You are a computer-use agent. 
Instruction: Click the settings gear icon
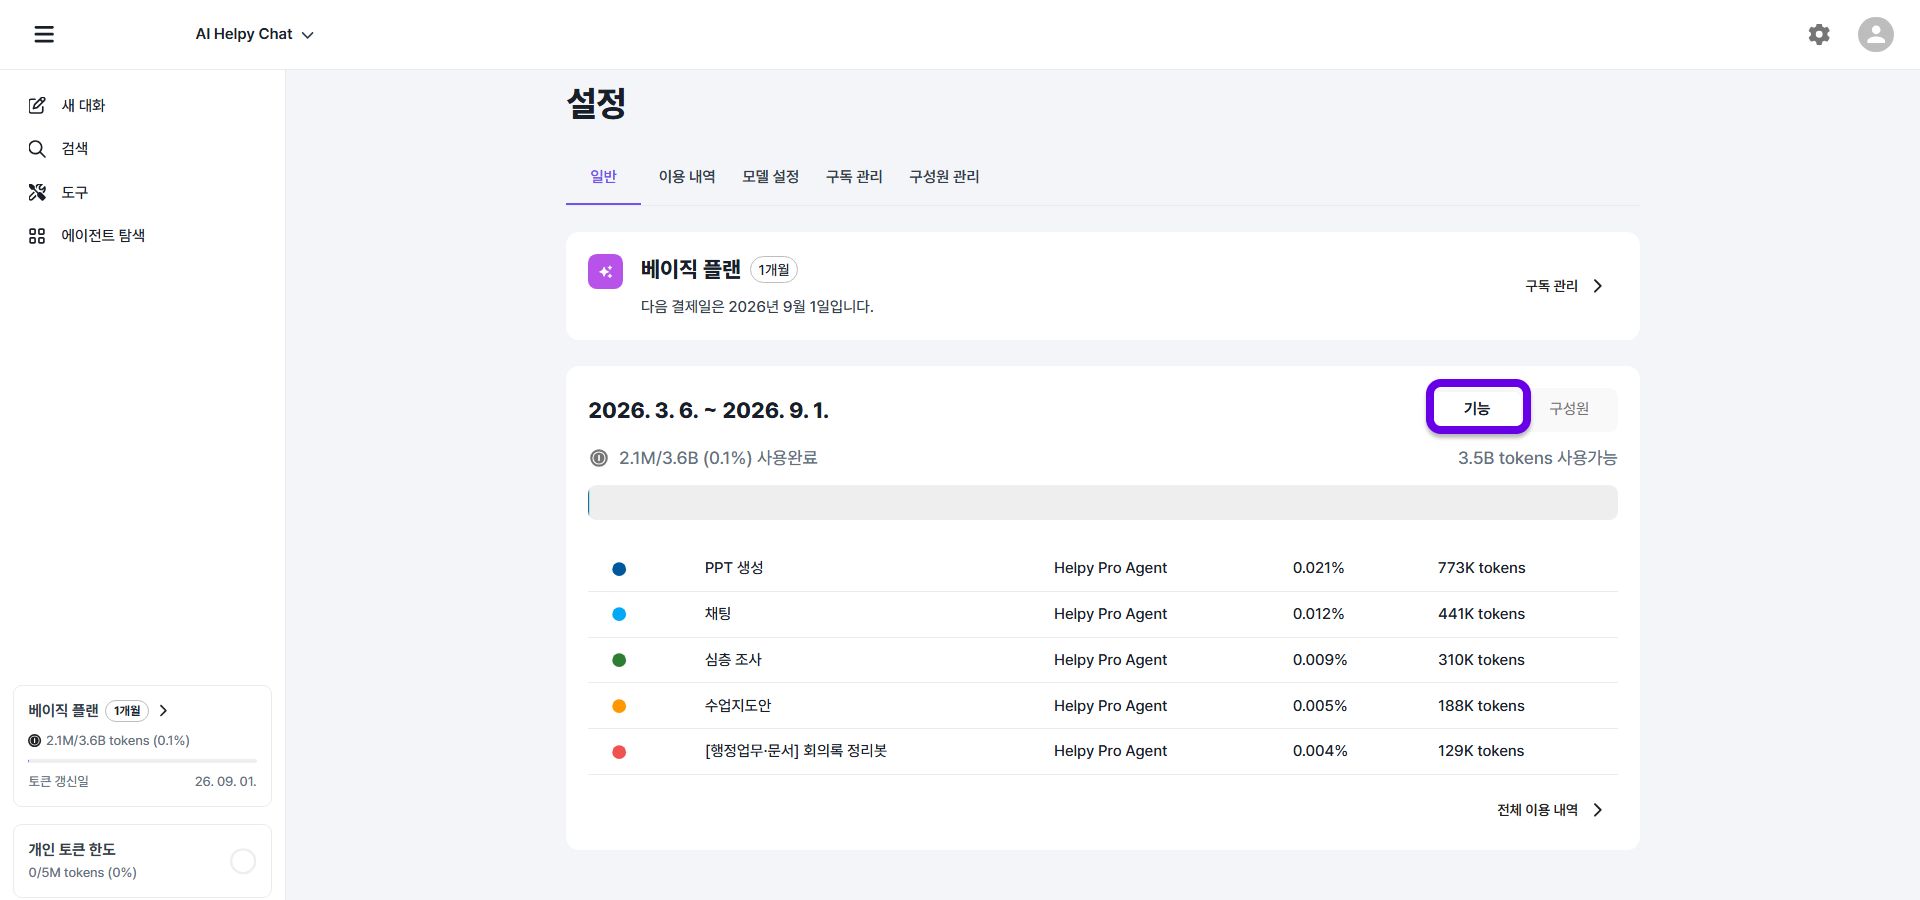(x=1819, y=34)
